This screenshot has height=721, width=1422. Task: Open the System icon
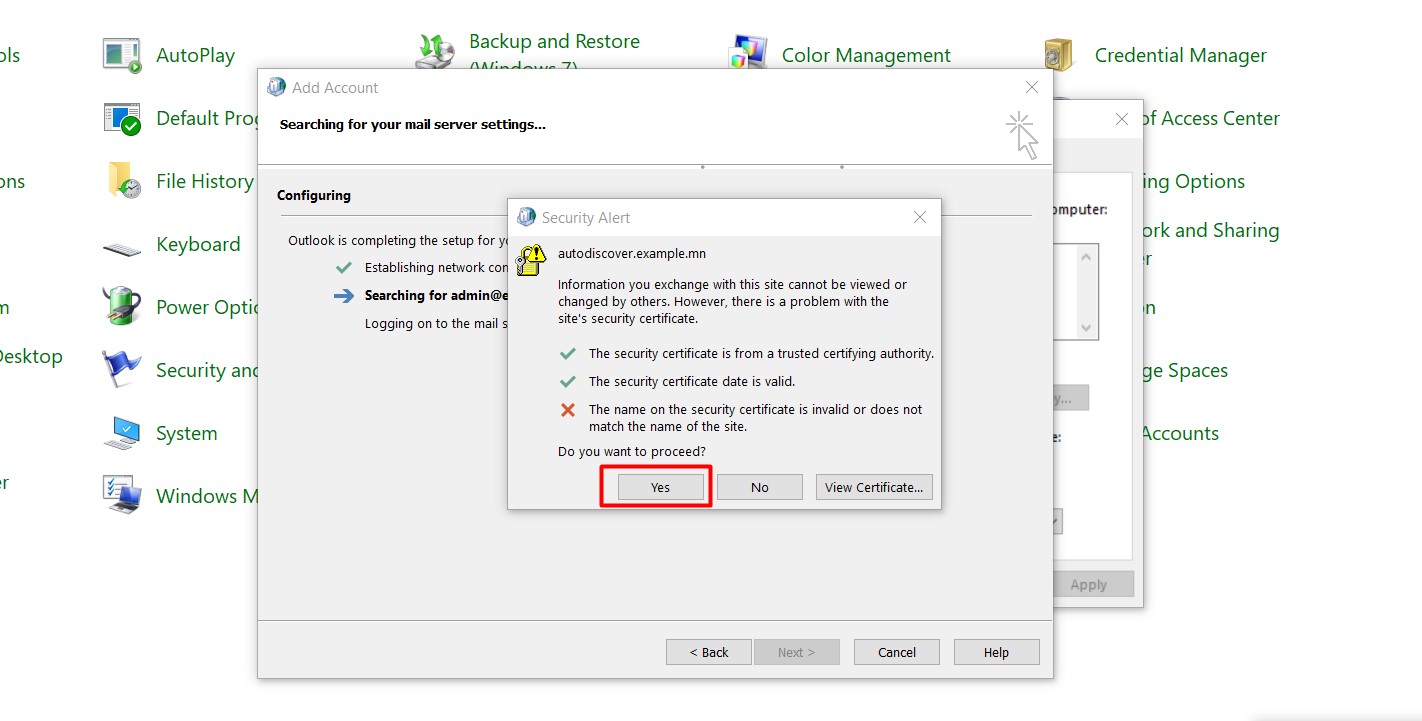point(123,433)
